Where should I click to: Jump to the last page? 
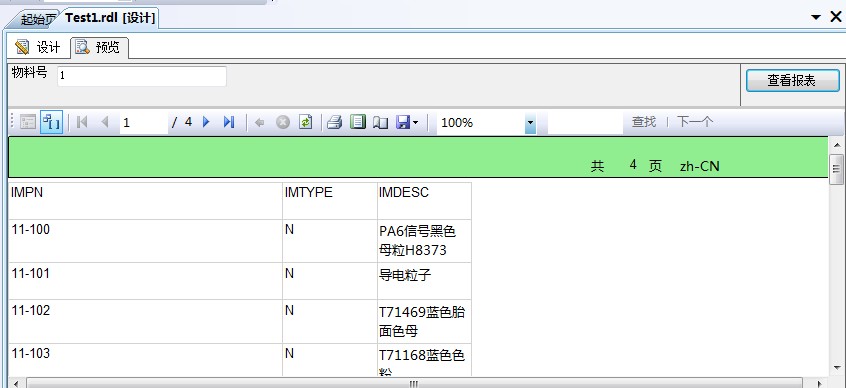[x=229, y=122]
